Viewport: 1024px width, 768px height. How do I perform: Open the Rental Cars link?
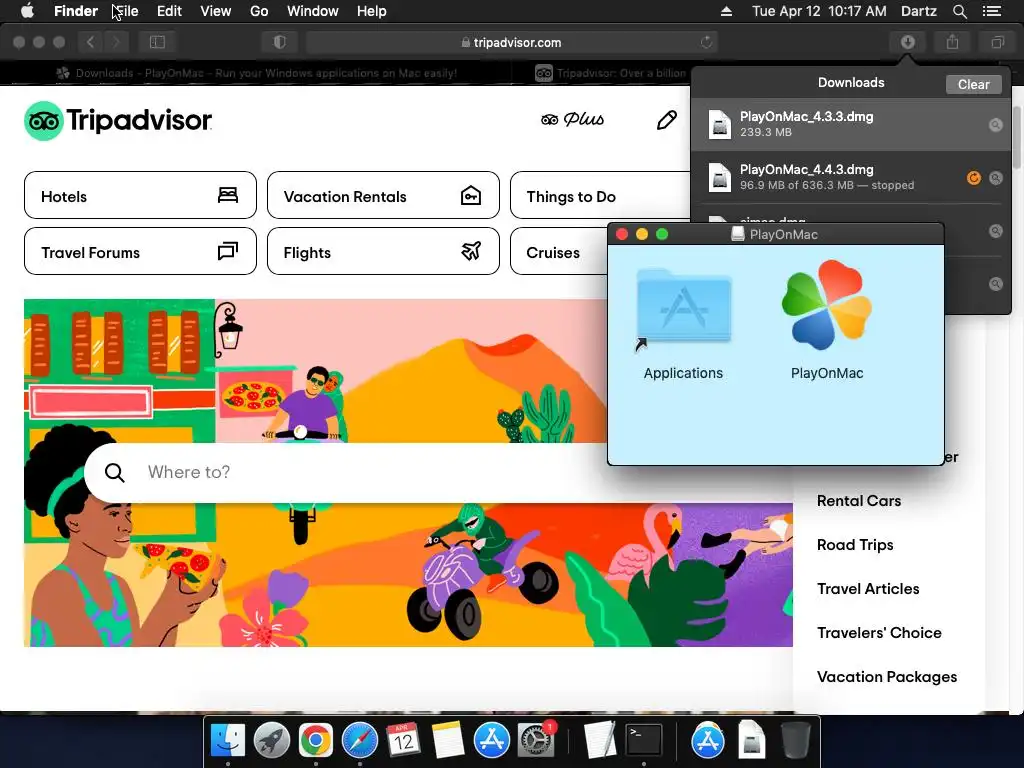(859, 501)
